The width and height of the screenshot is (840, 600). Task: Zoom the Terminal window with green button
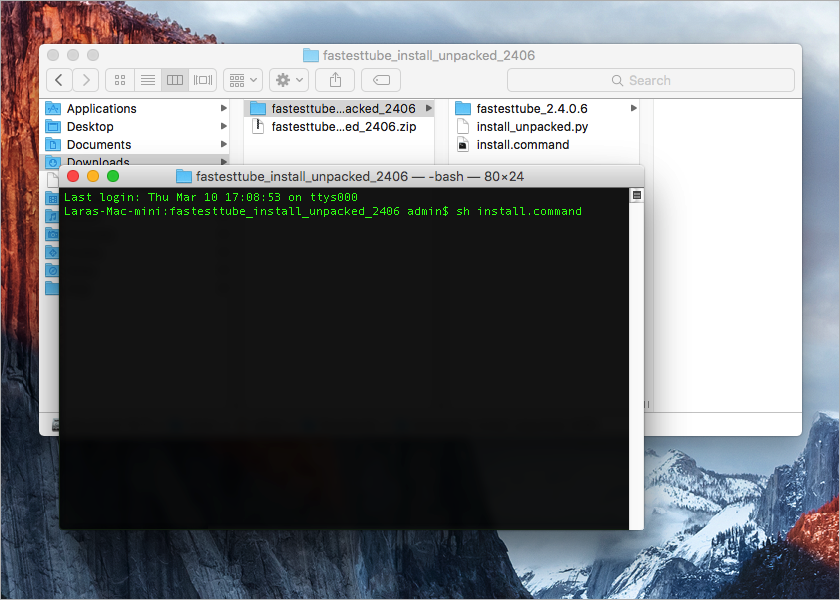[113, 176]
